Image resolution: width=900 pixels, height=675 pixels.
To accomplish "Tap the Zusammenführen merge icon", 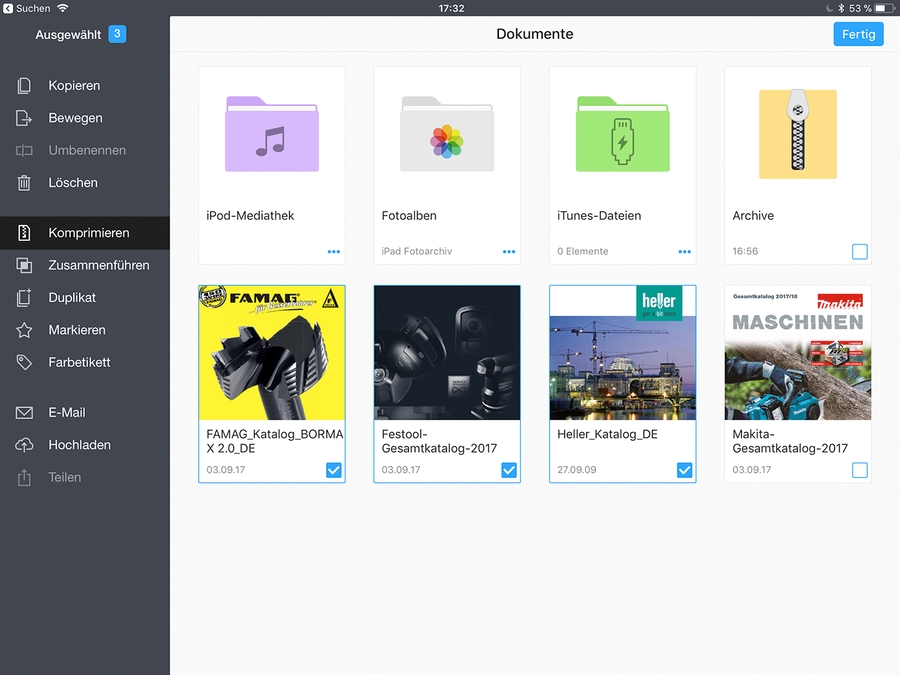I will tap(25, 265).
